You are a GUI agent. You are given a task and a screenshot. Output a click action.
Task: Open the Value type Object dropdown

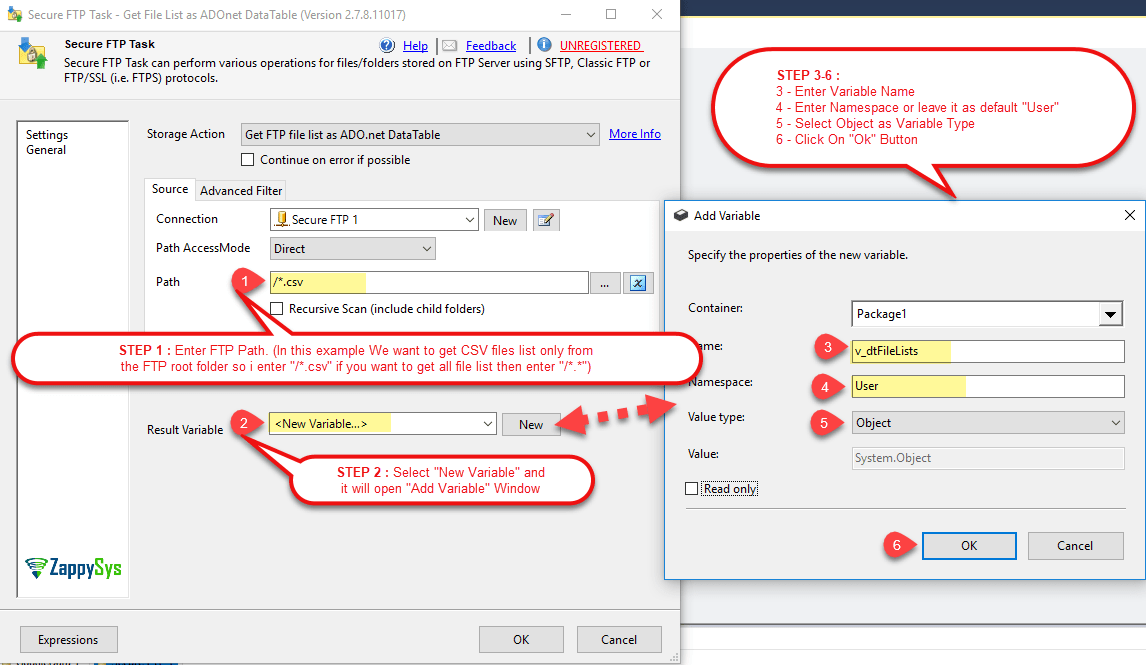click(987, 423)
